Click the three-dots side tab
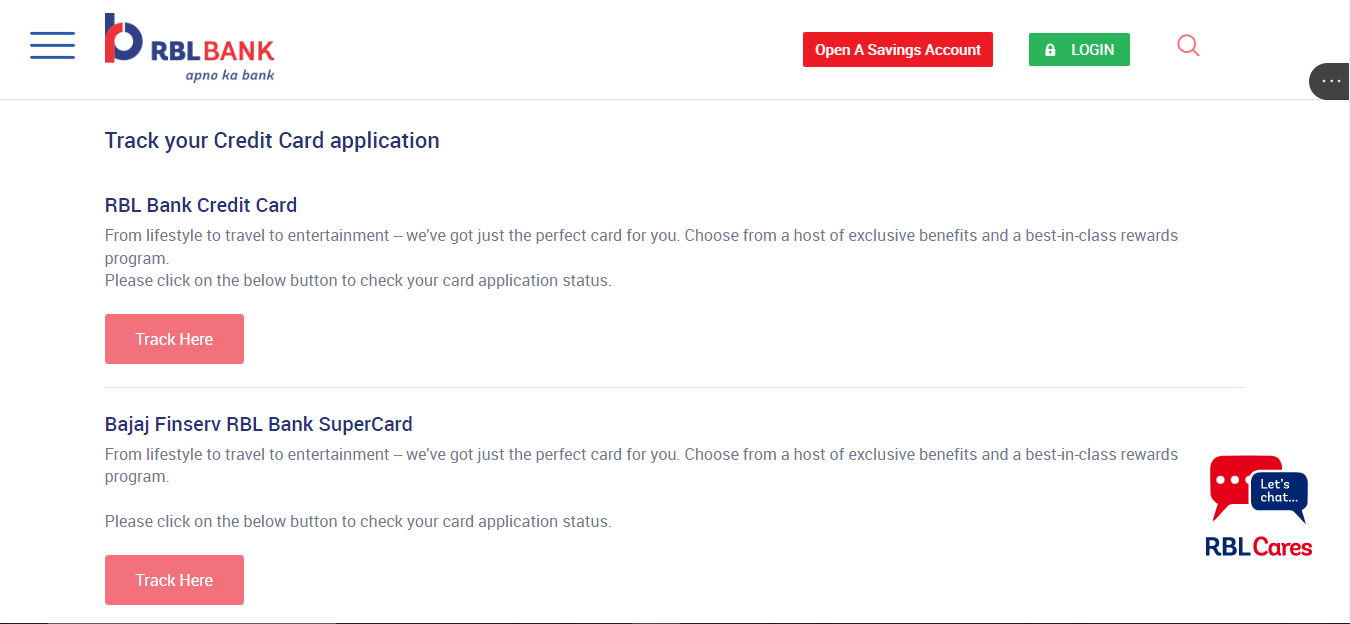The width and height of the screenshot is (1350, 624). pyautogui.click(x=1330, y=81)
